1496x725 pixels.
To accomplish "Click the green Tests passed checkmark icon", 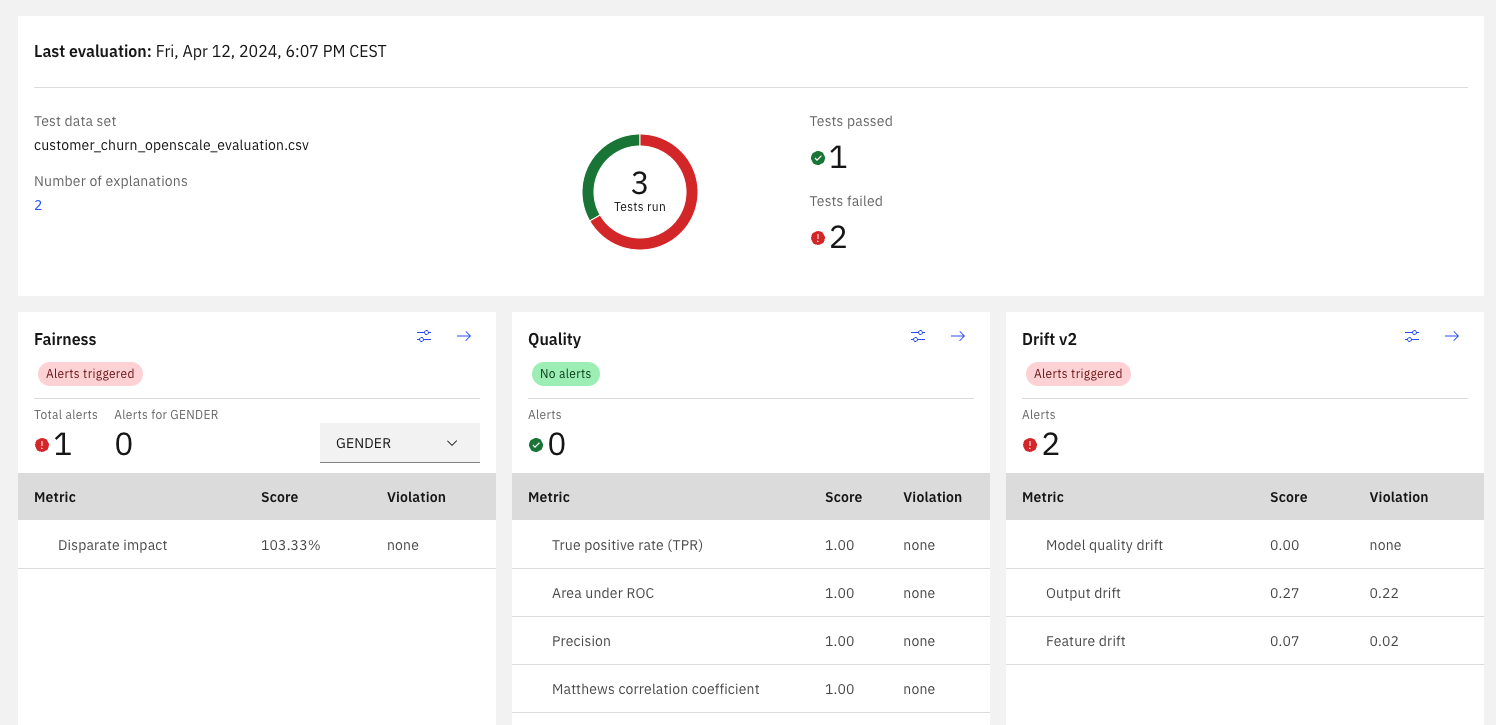I will pyautogui.click(x=818, y=158).
